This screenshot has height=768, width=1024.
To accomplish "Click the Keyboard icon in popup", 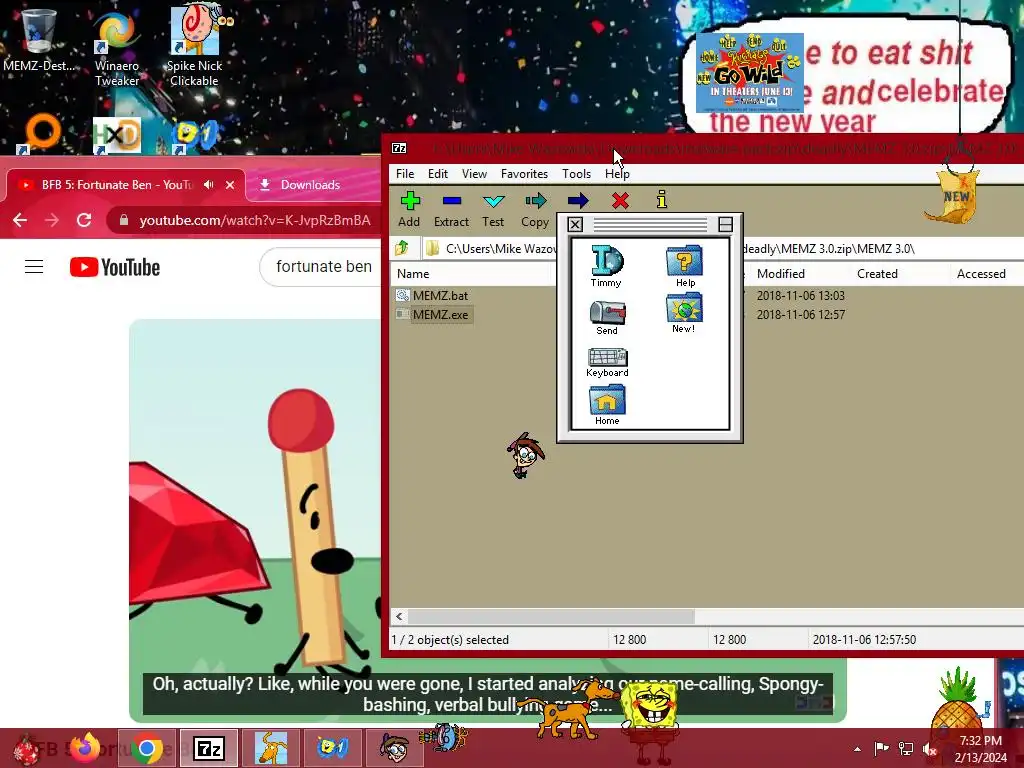I will [x=607, y=362].
